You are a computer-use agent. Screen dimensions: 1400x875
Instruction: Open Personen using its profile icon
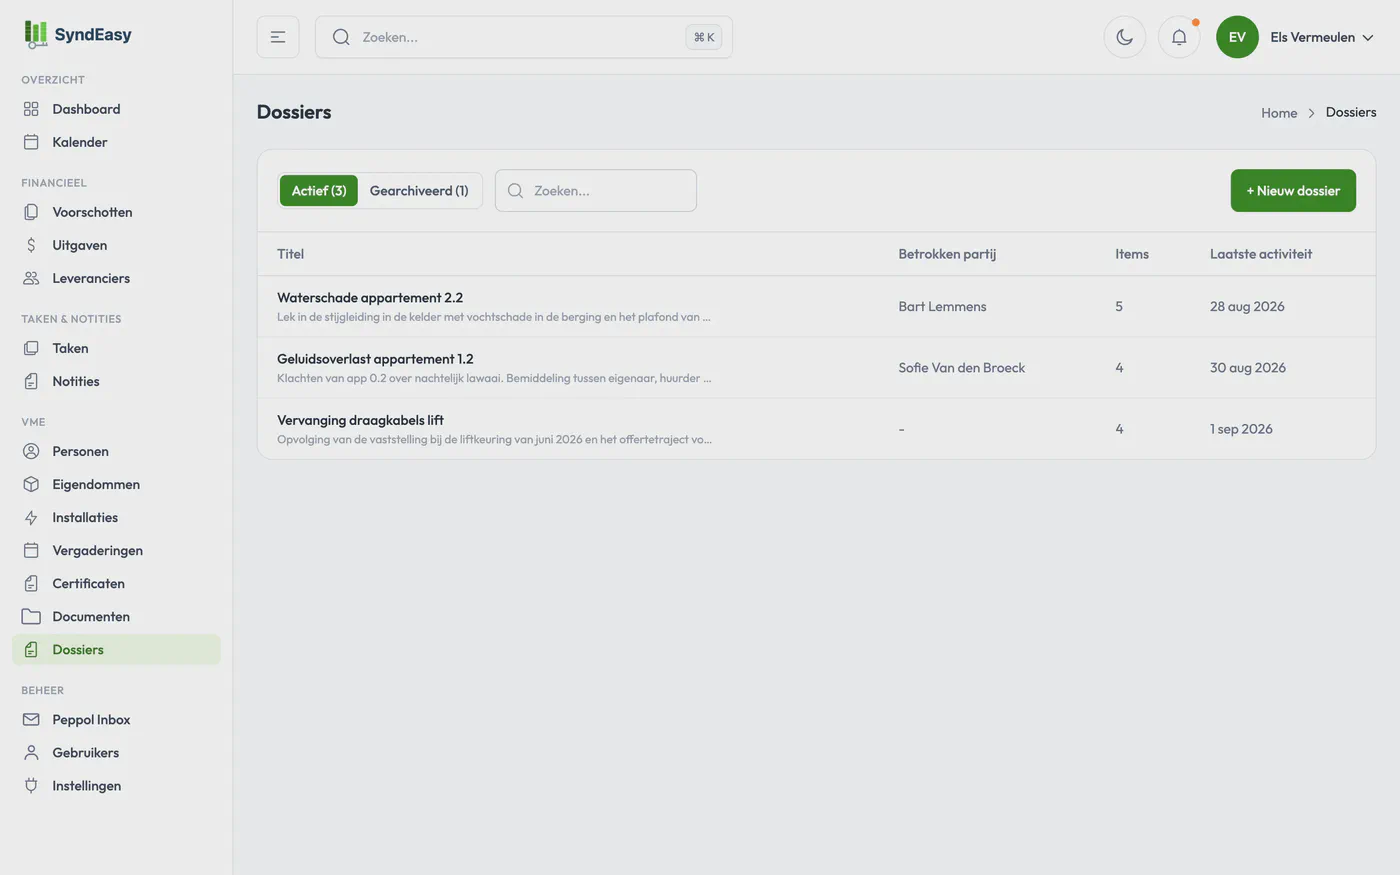31,451
